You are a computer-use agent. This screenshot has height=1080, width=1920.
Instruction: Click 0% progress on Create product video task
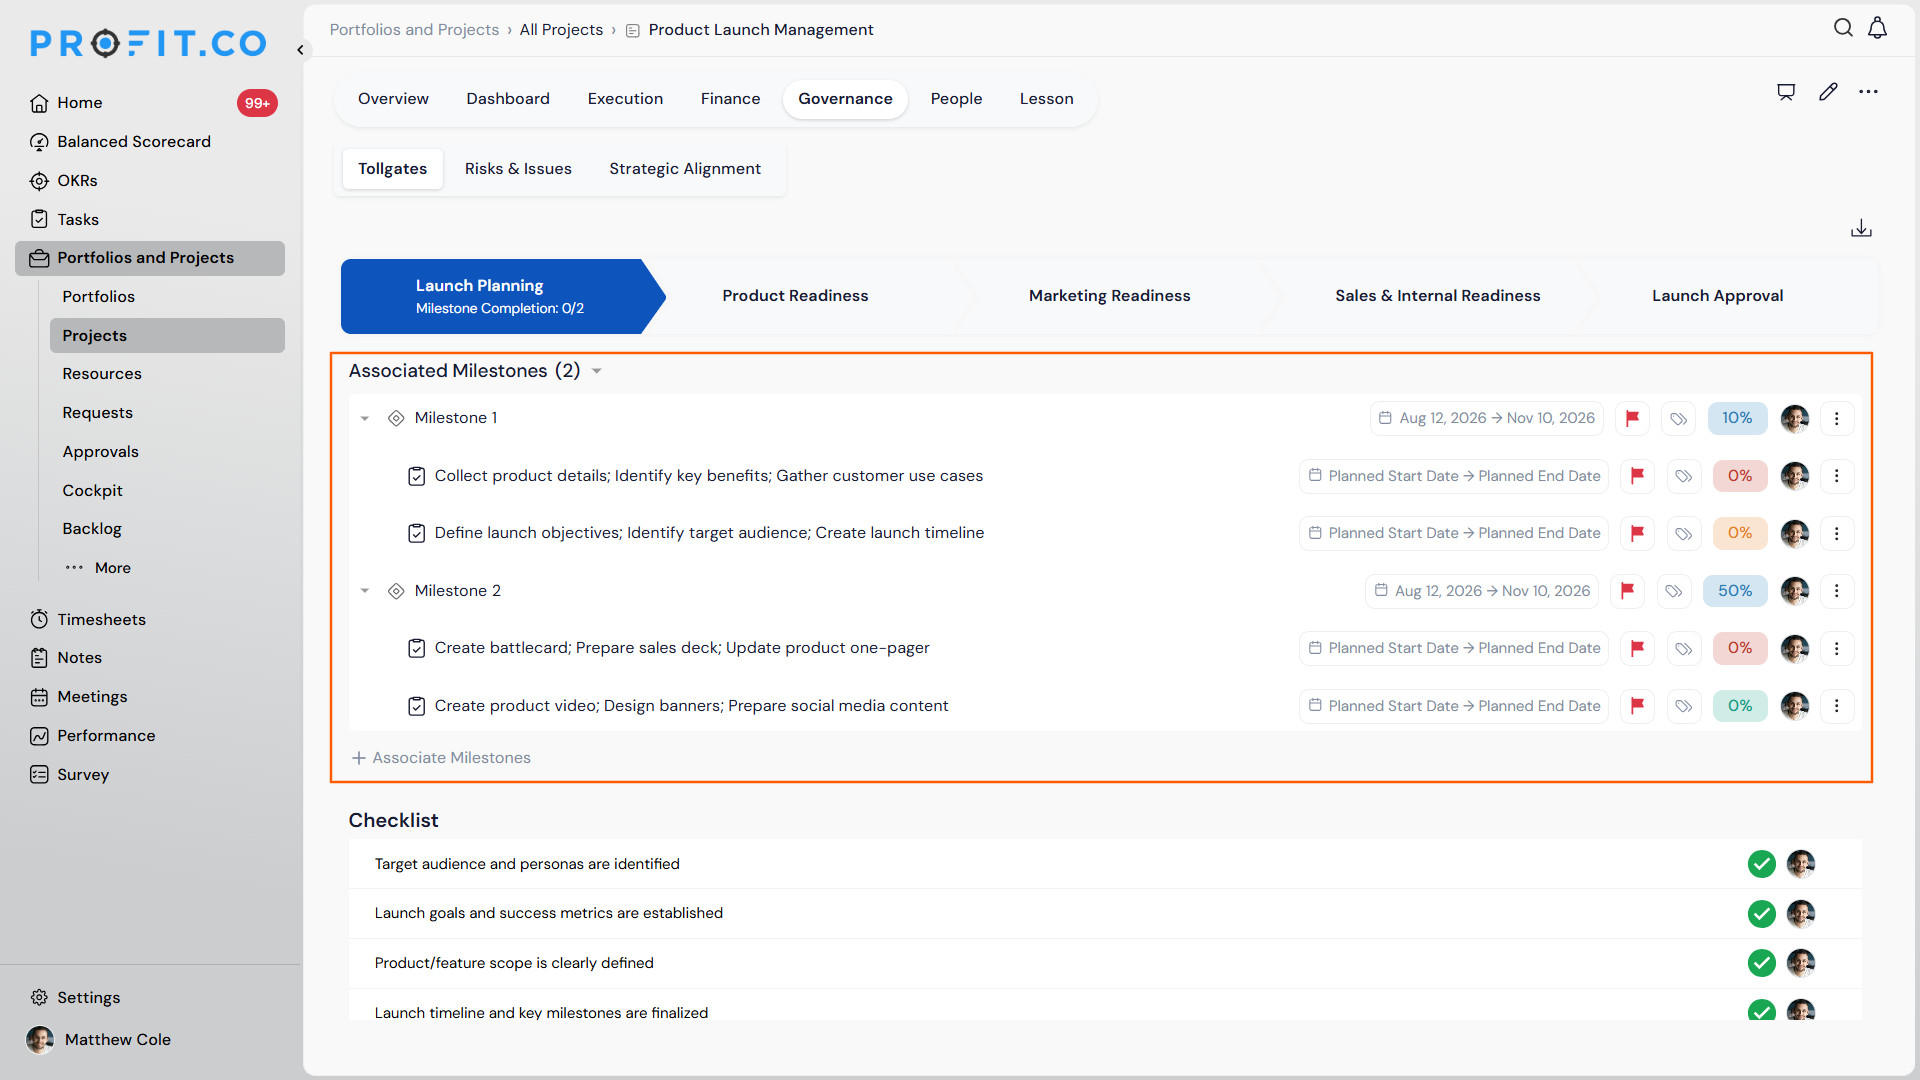pyautogui.click(x=1740, y=706)
